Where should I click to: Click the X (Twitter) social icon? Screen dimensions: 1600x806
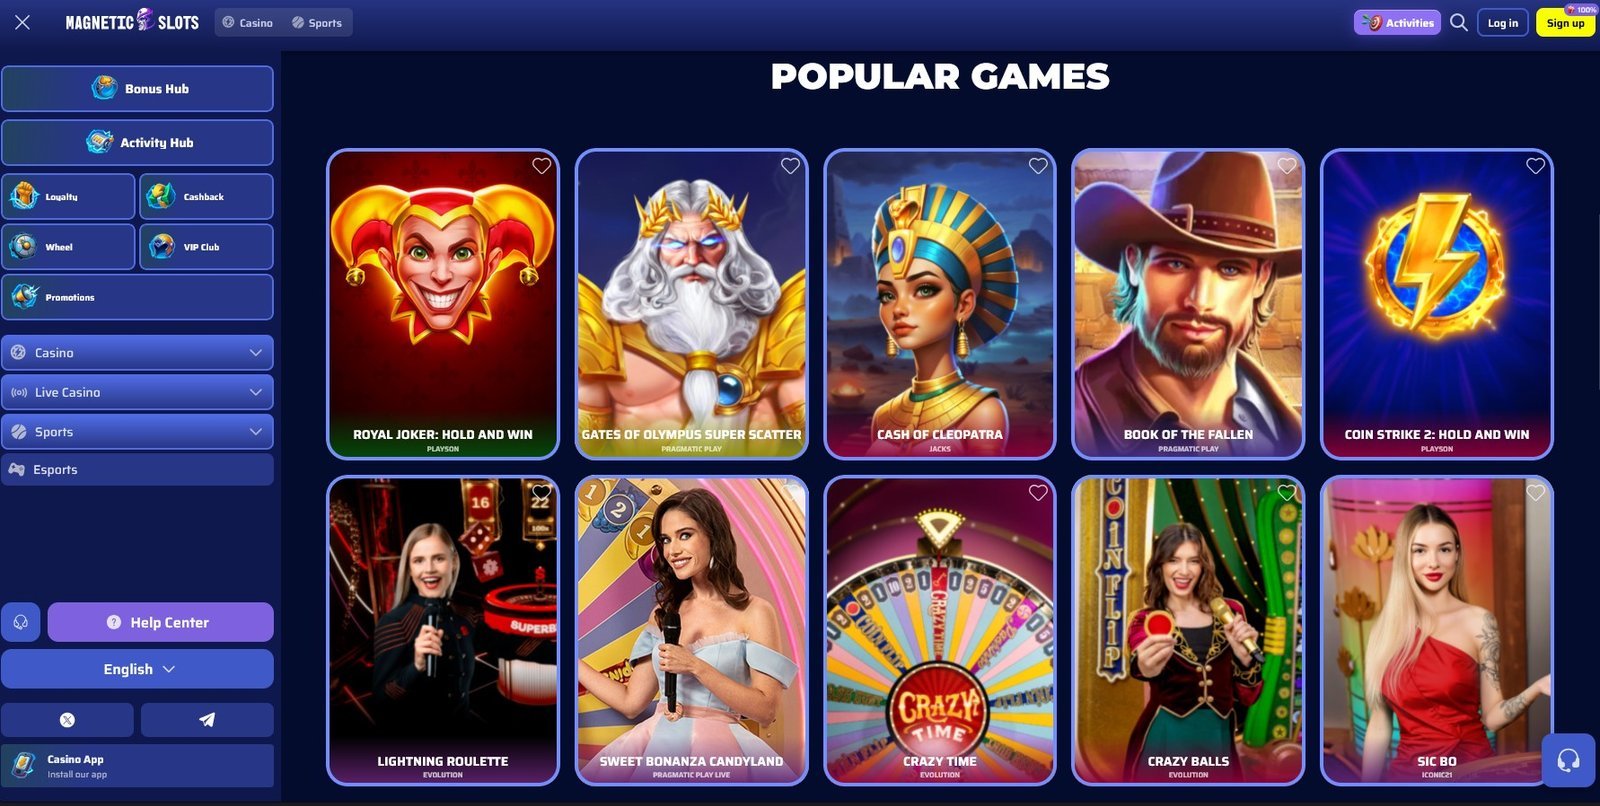[67, 720]
